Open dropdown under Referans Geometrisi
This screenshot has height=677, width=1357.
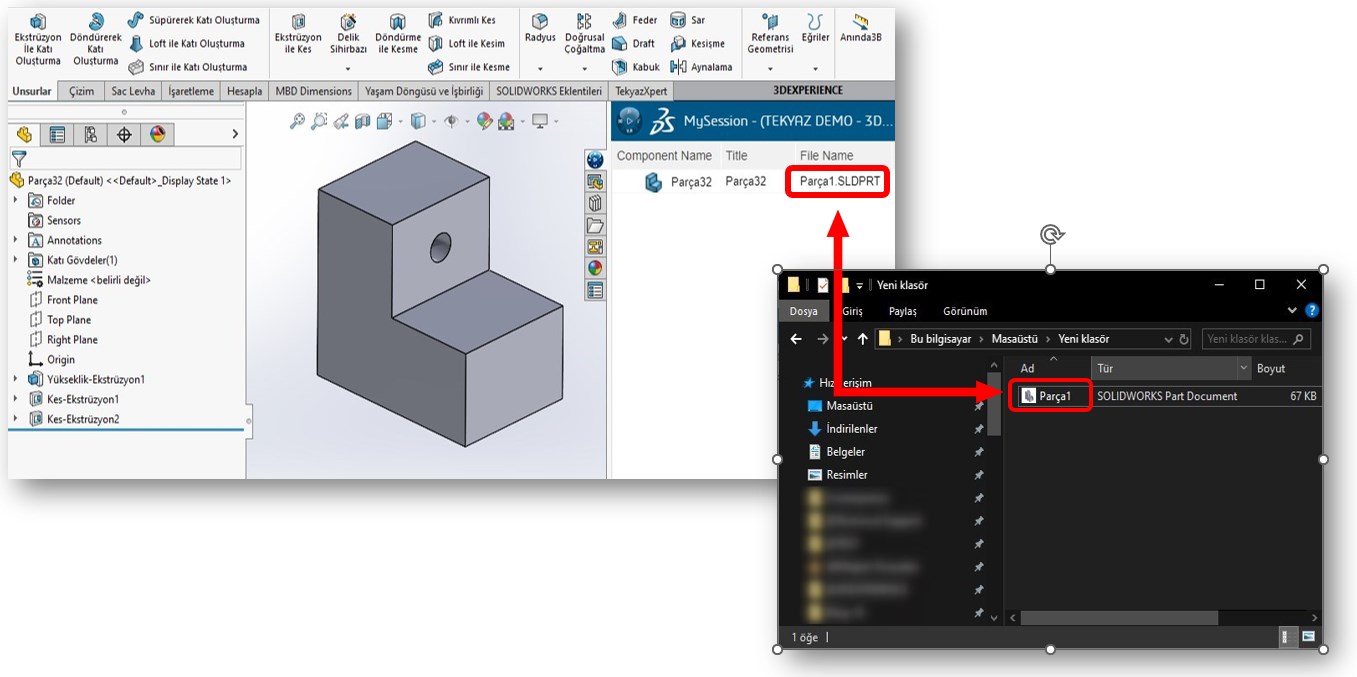click(770, 69)
